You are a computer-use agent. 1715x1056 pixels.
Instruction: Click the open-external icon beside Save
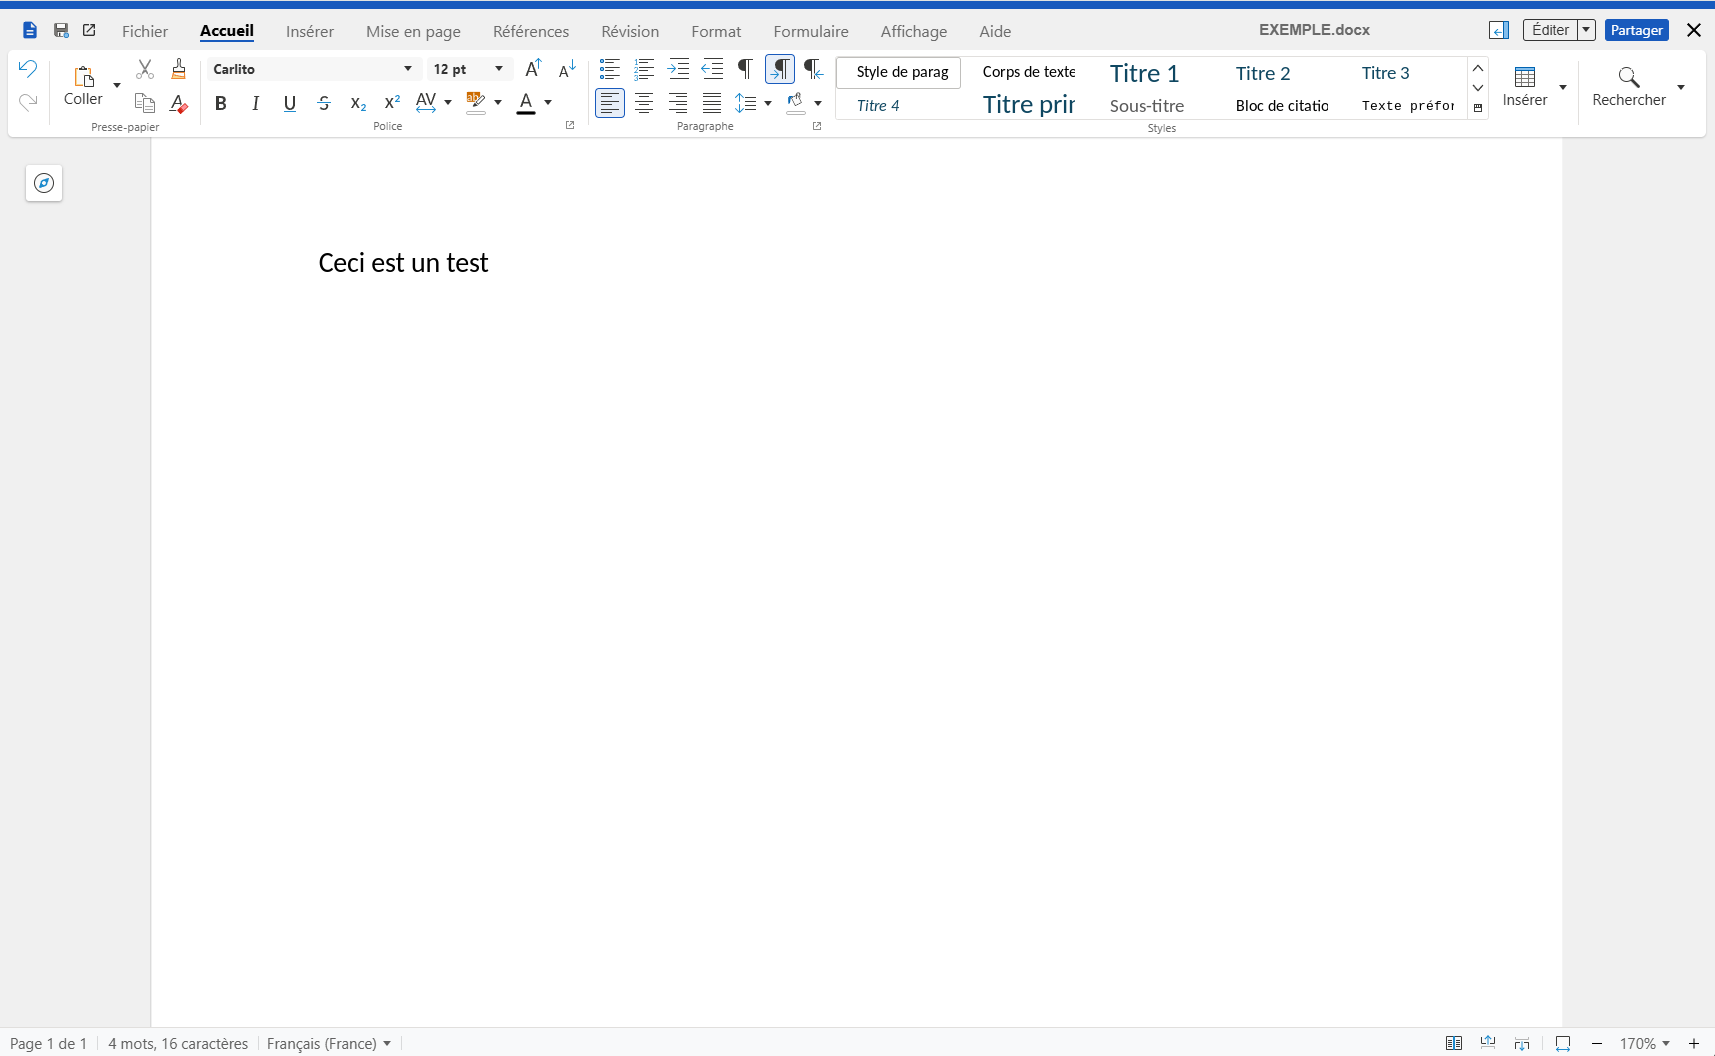[x=89, y=30]
